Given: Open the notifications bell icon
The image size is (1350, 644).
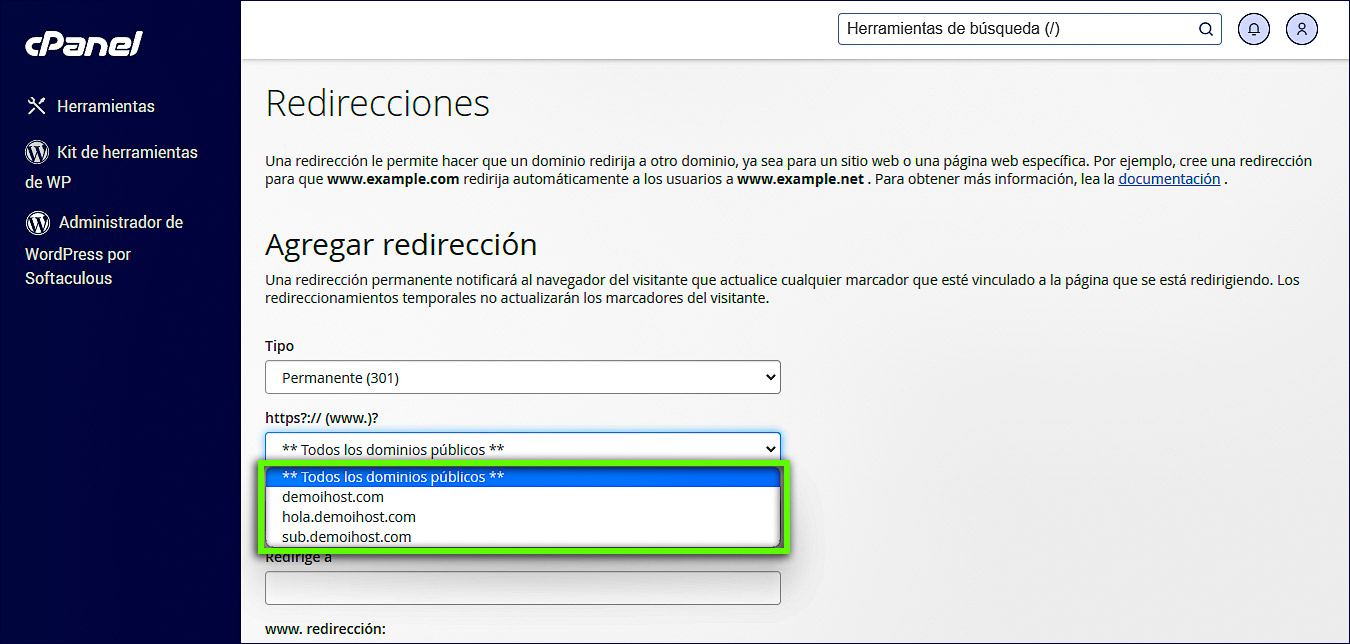Looking at the screenshot, I should click(x=1253, y=29).
